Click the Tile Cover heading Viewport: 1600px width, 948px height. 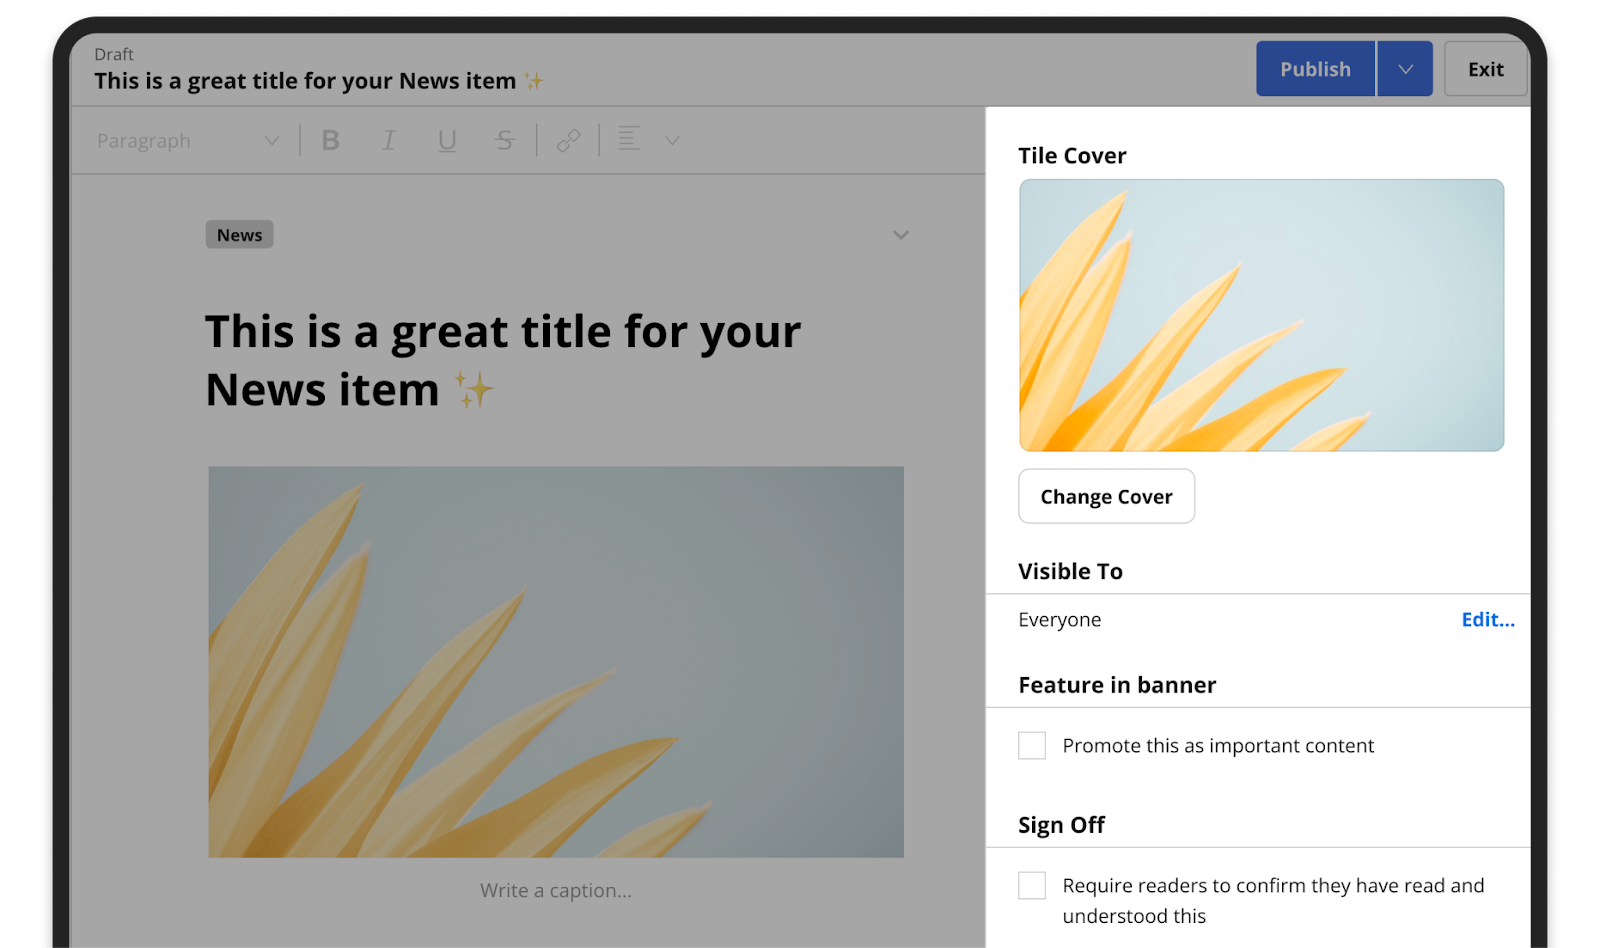tap(1072, 156)
